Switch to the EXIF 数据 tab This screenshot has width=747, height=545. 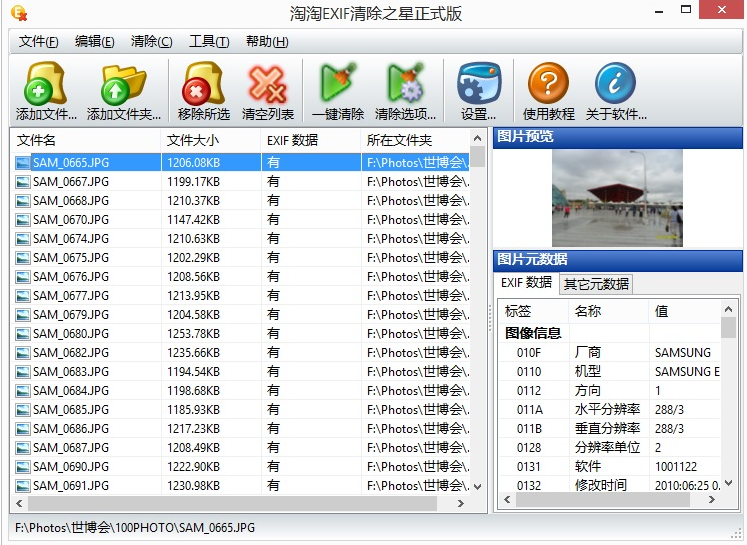tap(526, 283)
